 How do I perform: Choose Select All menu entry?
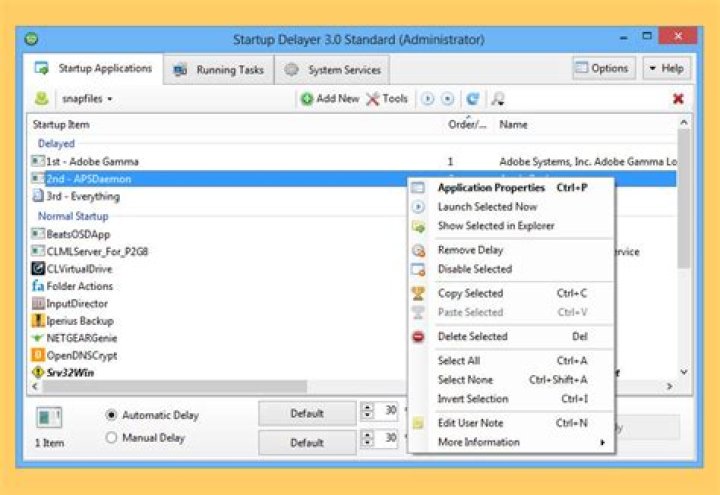(512, 360)
